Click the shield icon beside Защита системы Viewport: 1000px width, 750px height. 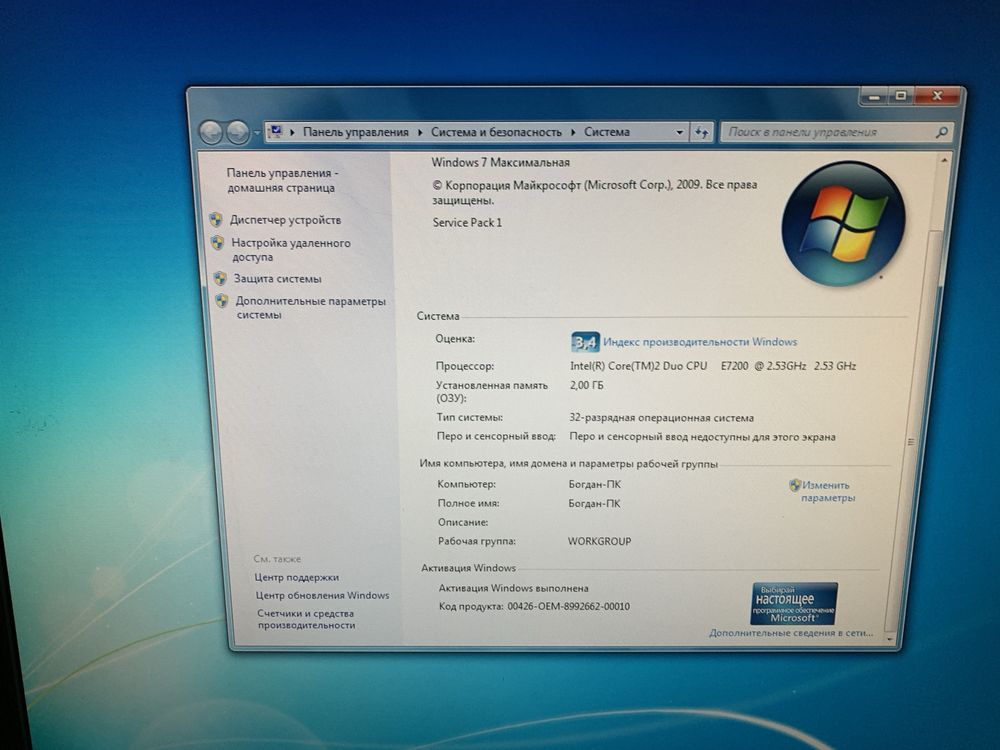click(x=220, y=279)
